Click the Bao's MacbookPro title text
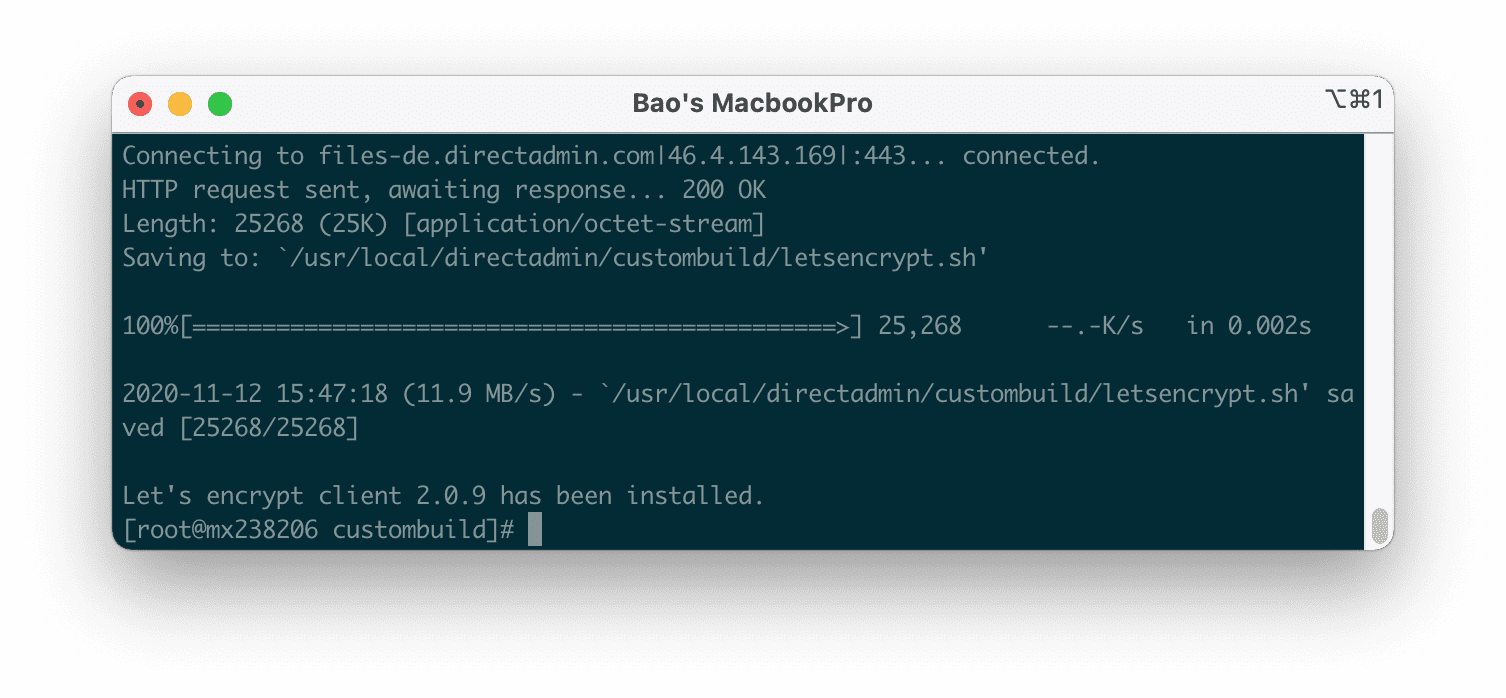Viewport: 1506px width, 698px height. coord(753,102)
